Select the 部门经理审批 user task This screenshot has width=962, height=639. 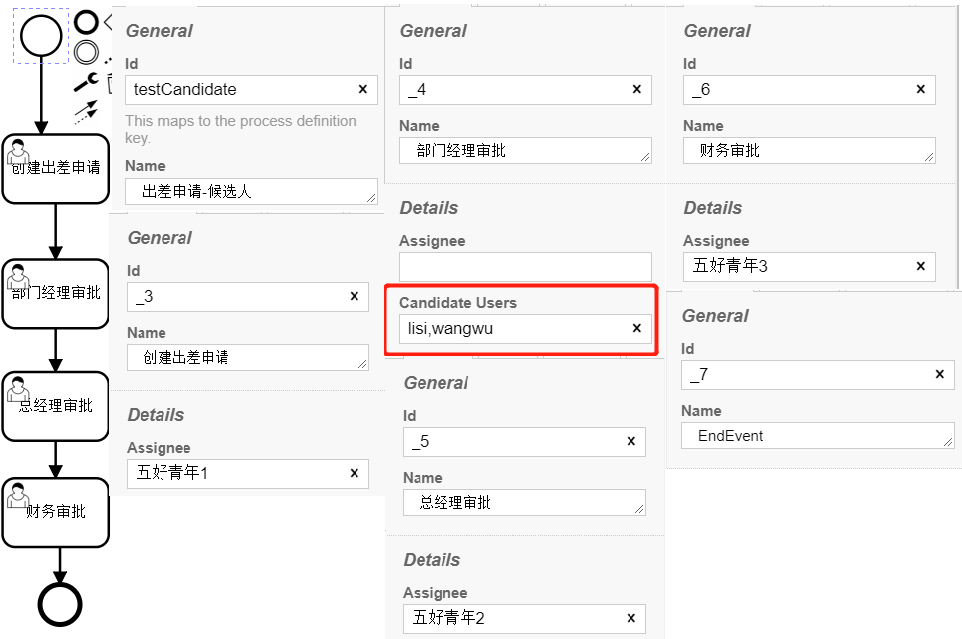coord(56,294)
